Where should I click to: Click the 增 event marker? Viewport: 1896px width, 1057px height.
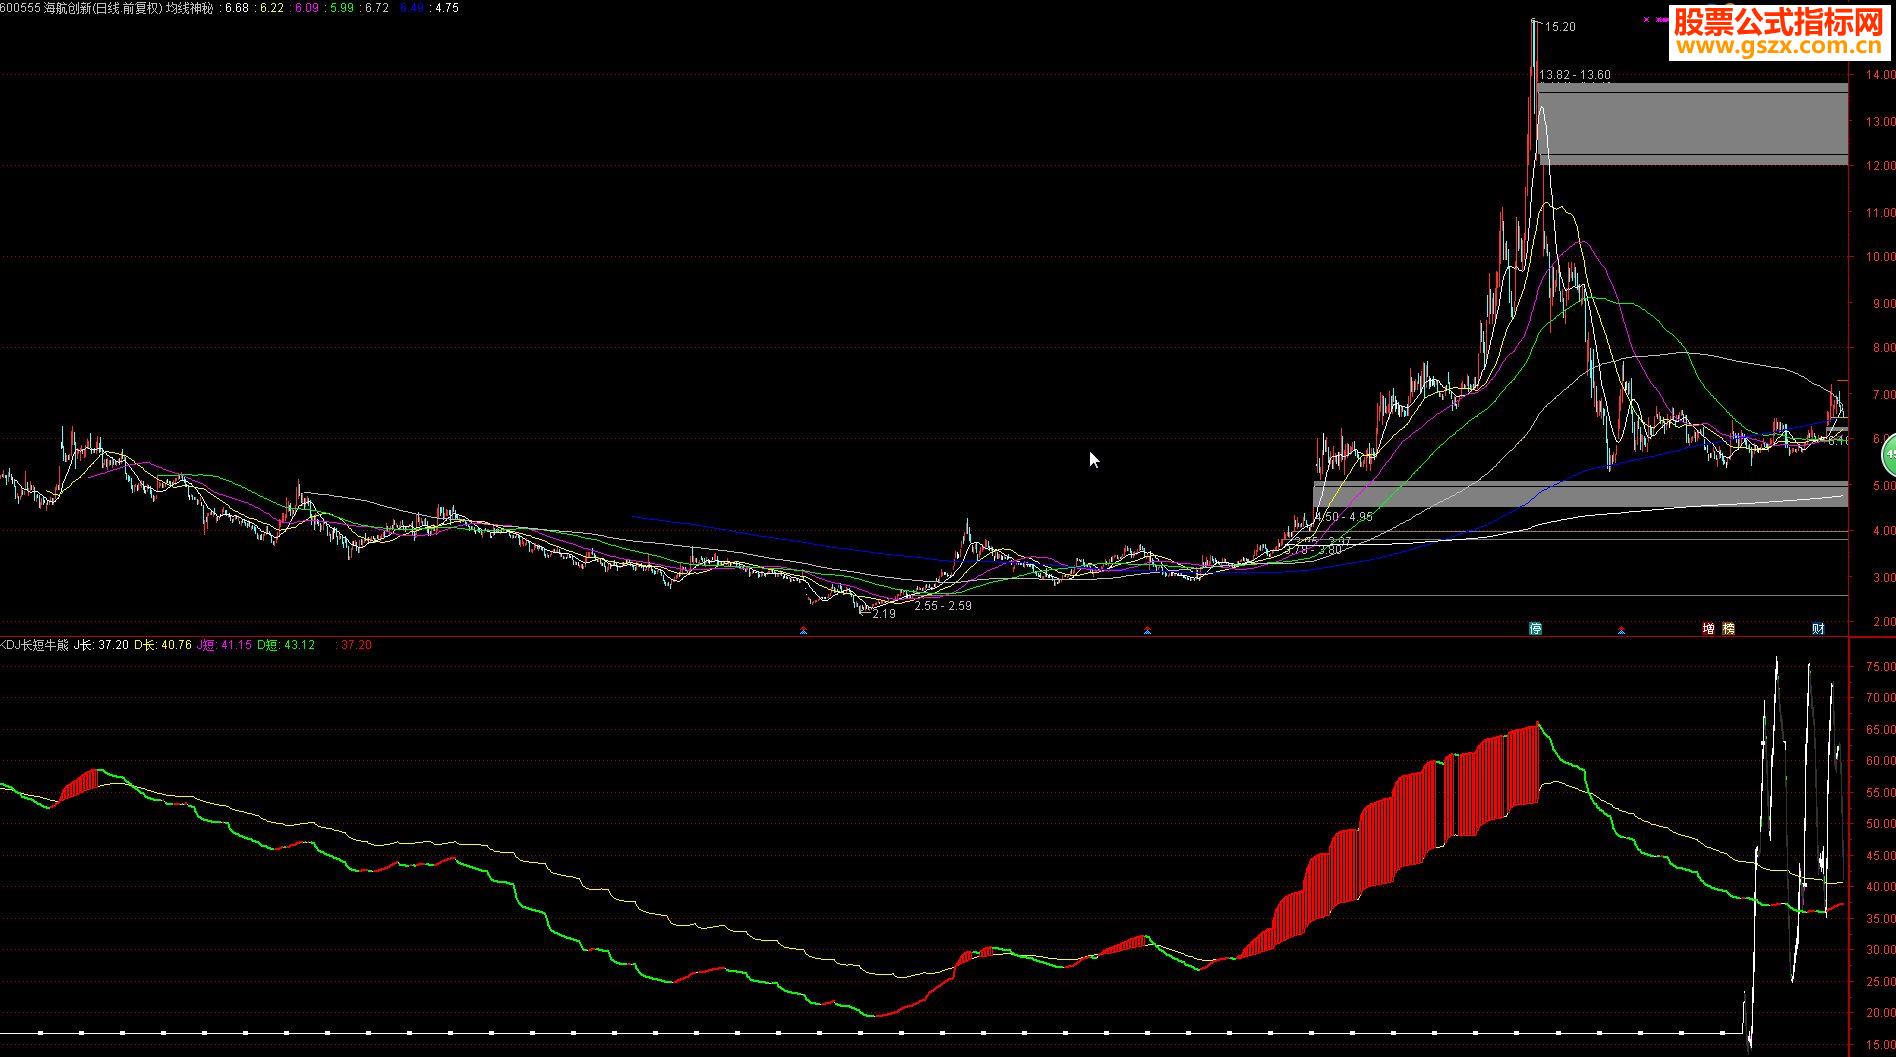tap(1709, 628)
